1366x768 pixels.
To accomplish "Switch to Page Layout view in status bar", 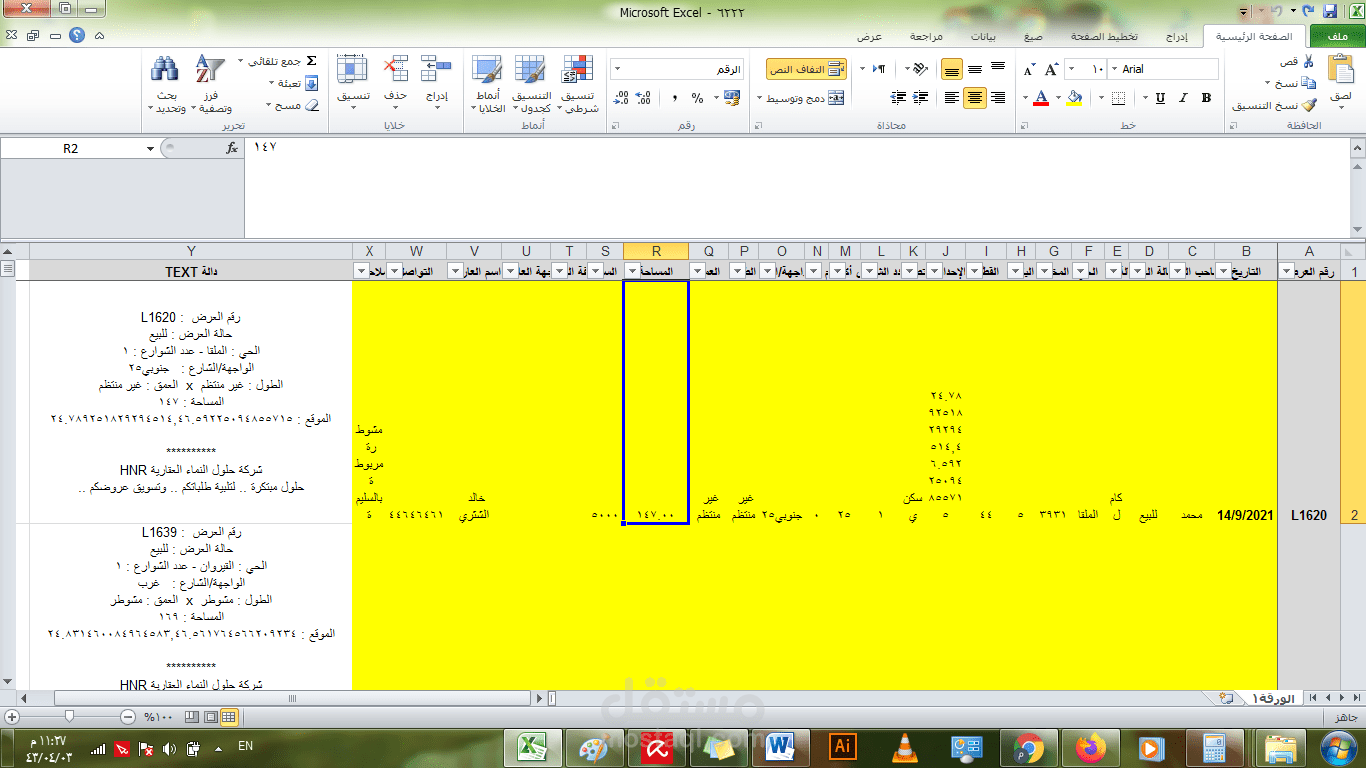I will tap(211, 716).
